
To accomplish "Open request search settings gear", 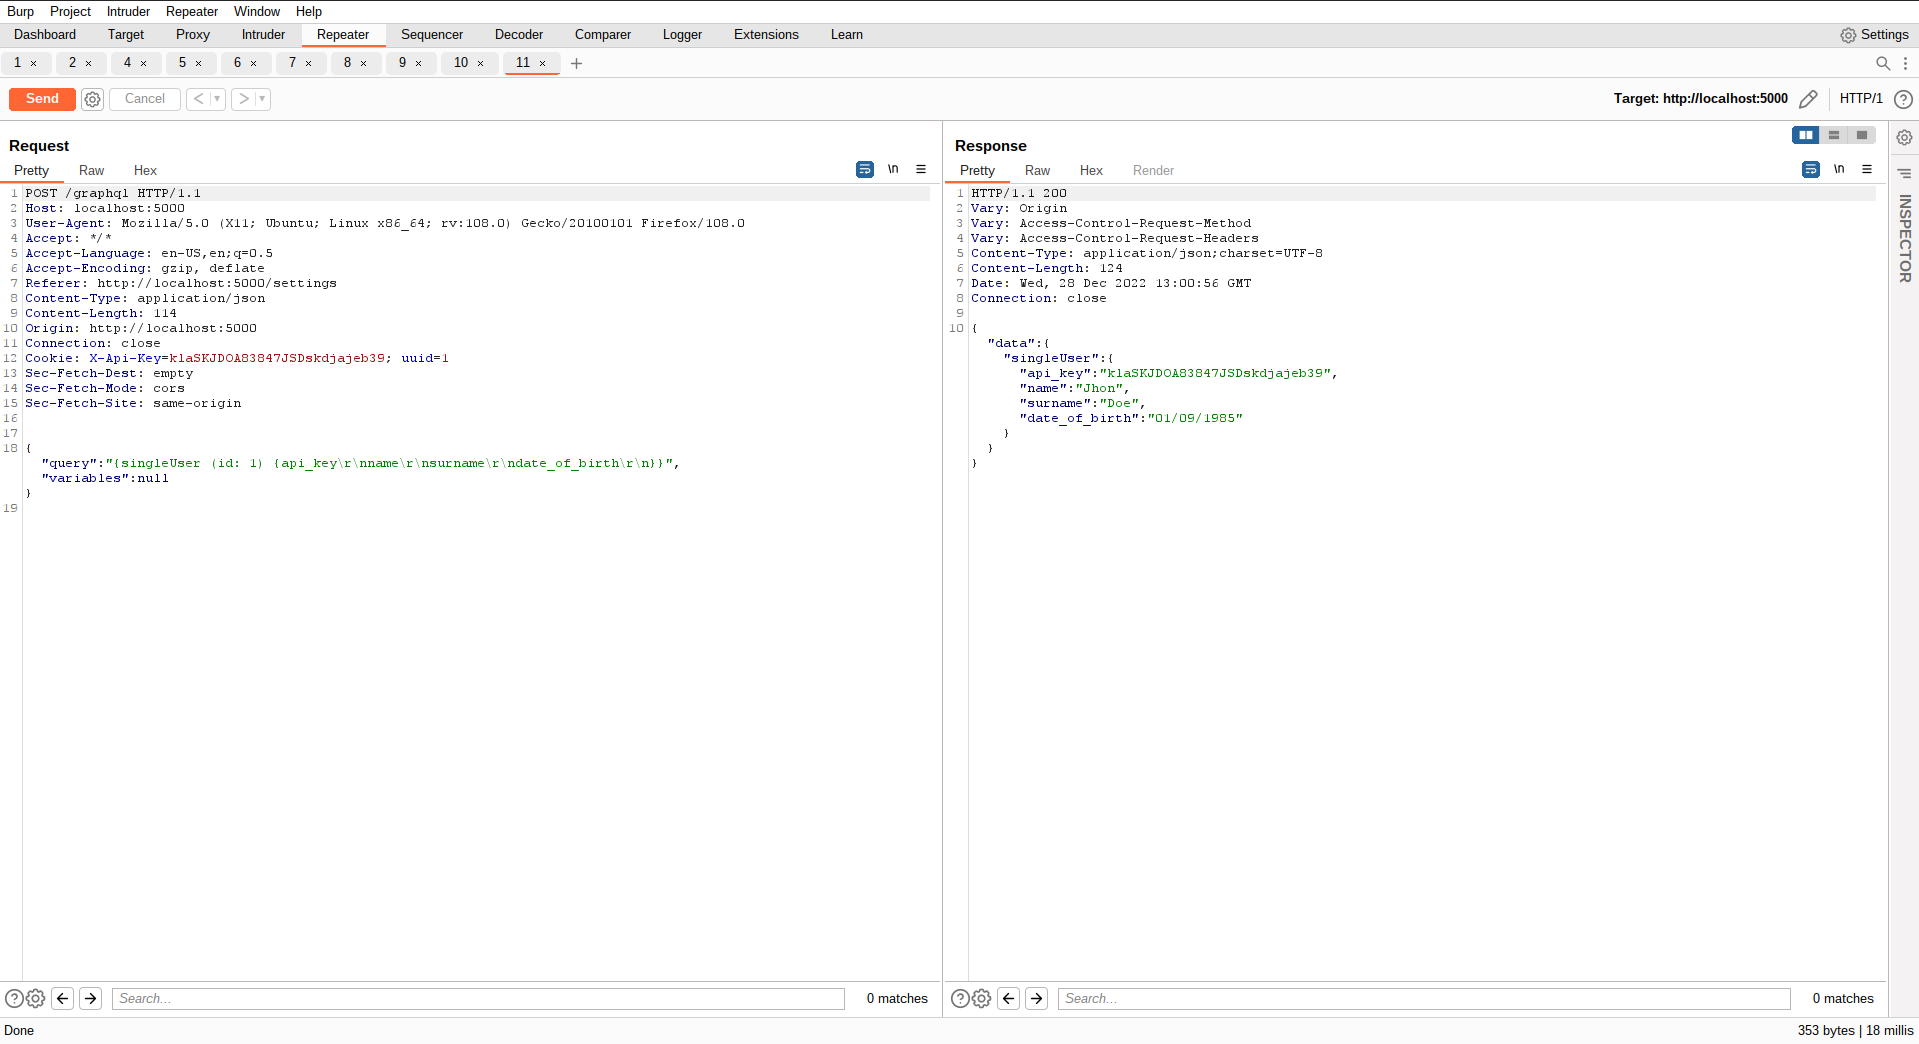I will (x=36, y=998).
